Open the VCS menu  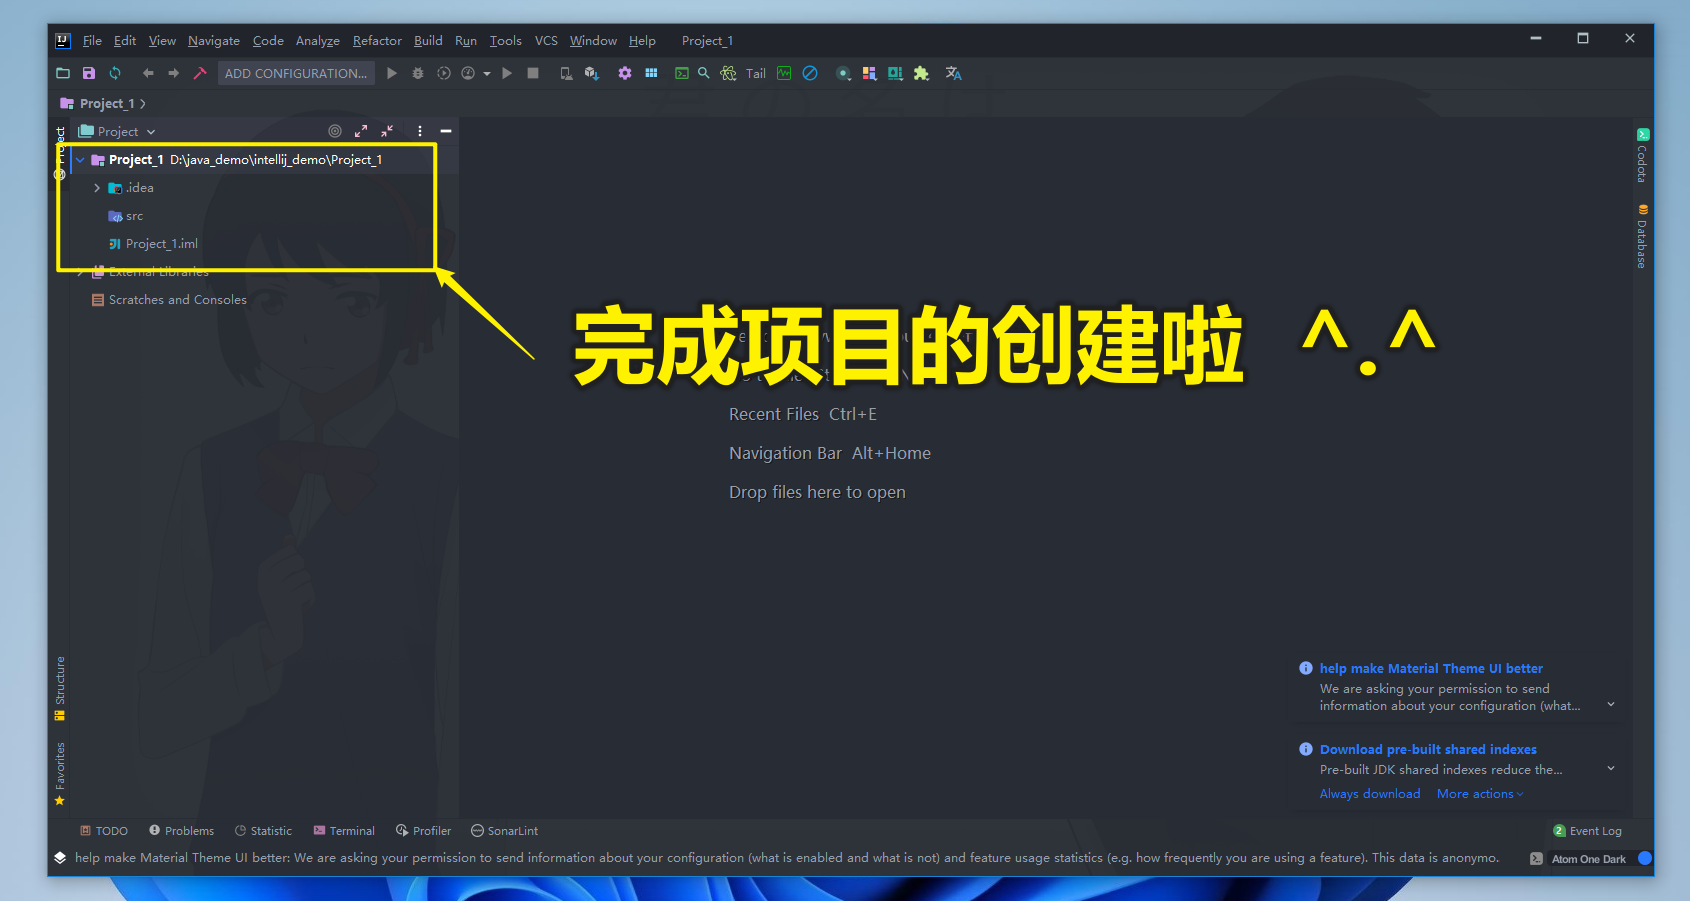546,41
